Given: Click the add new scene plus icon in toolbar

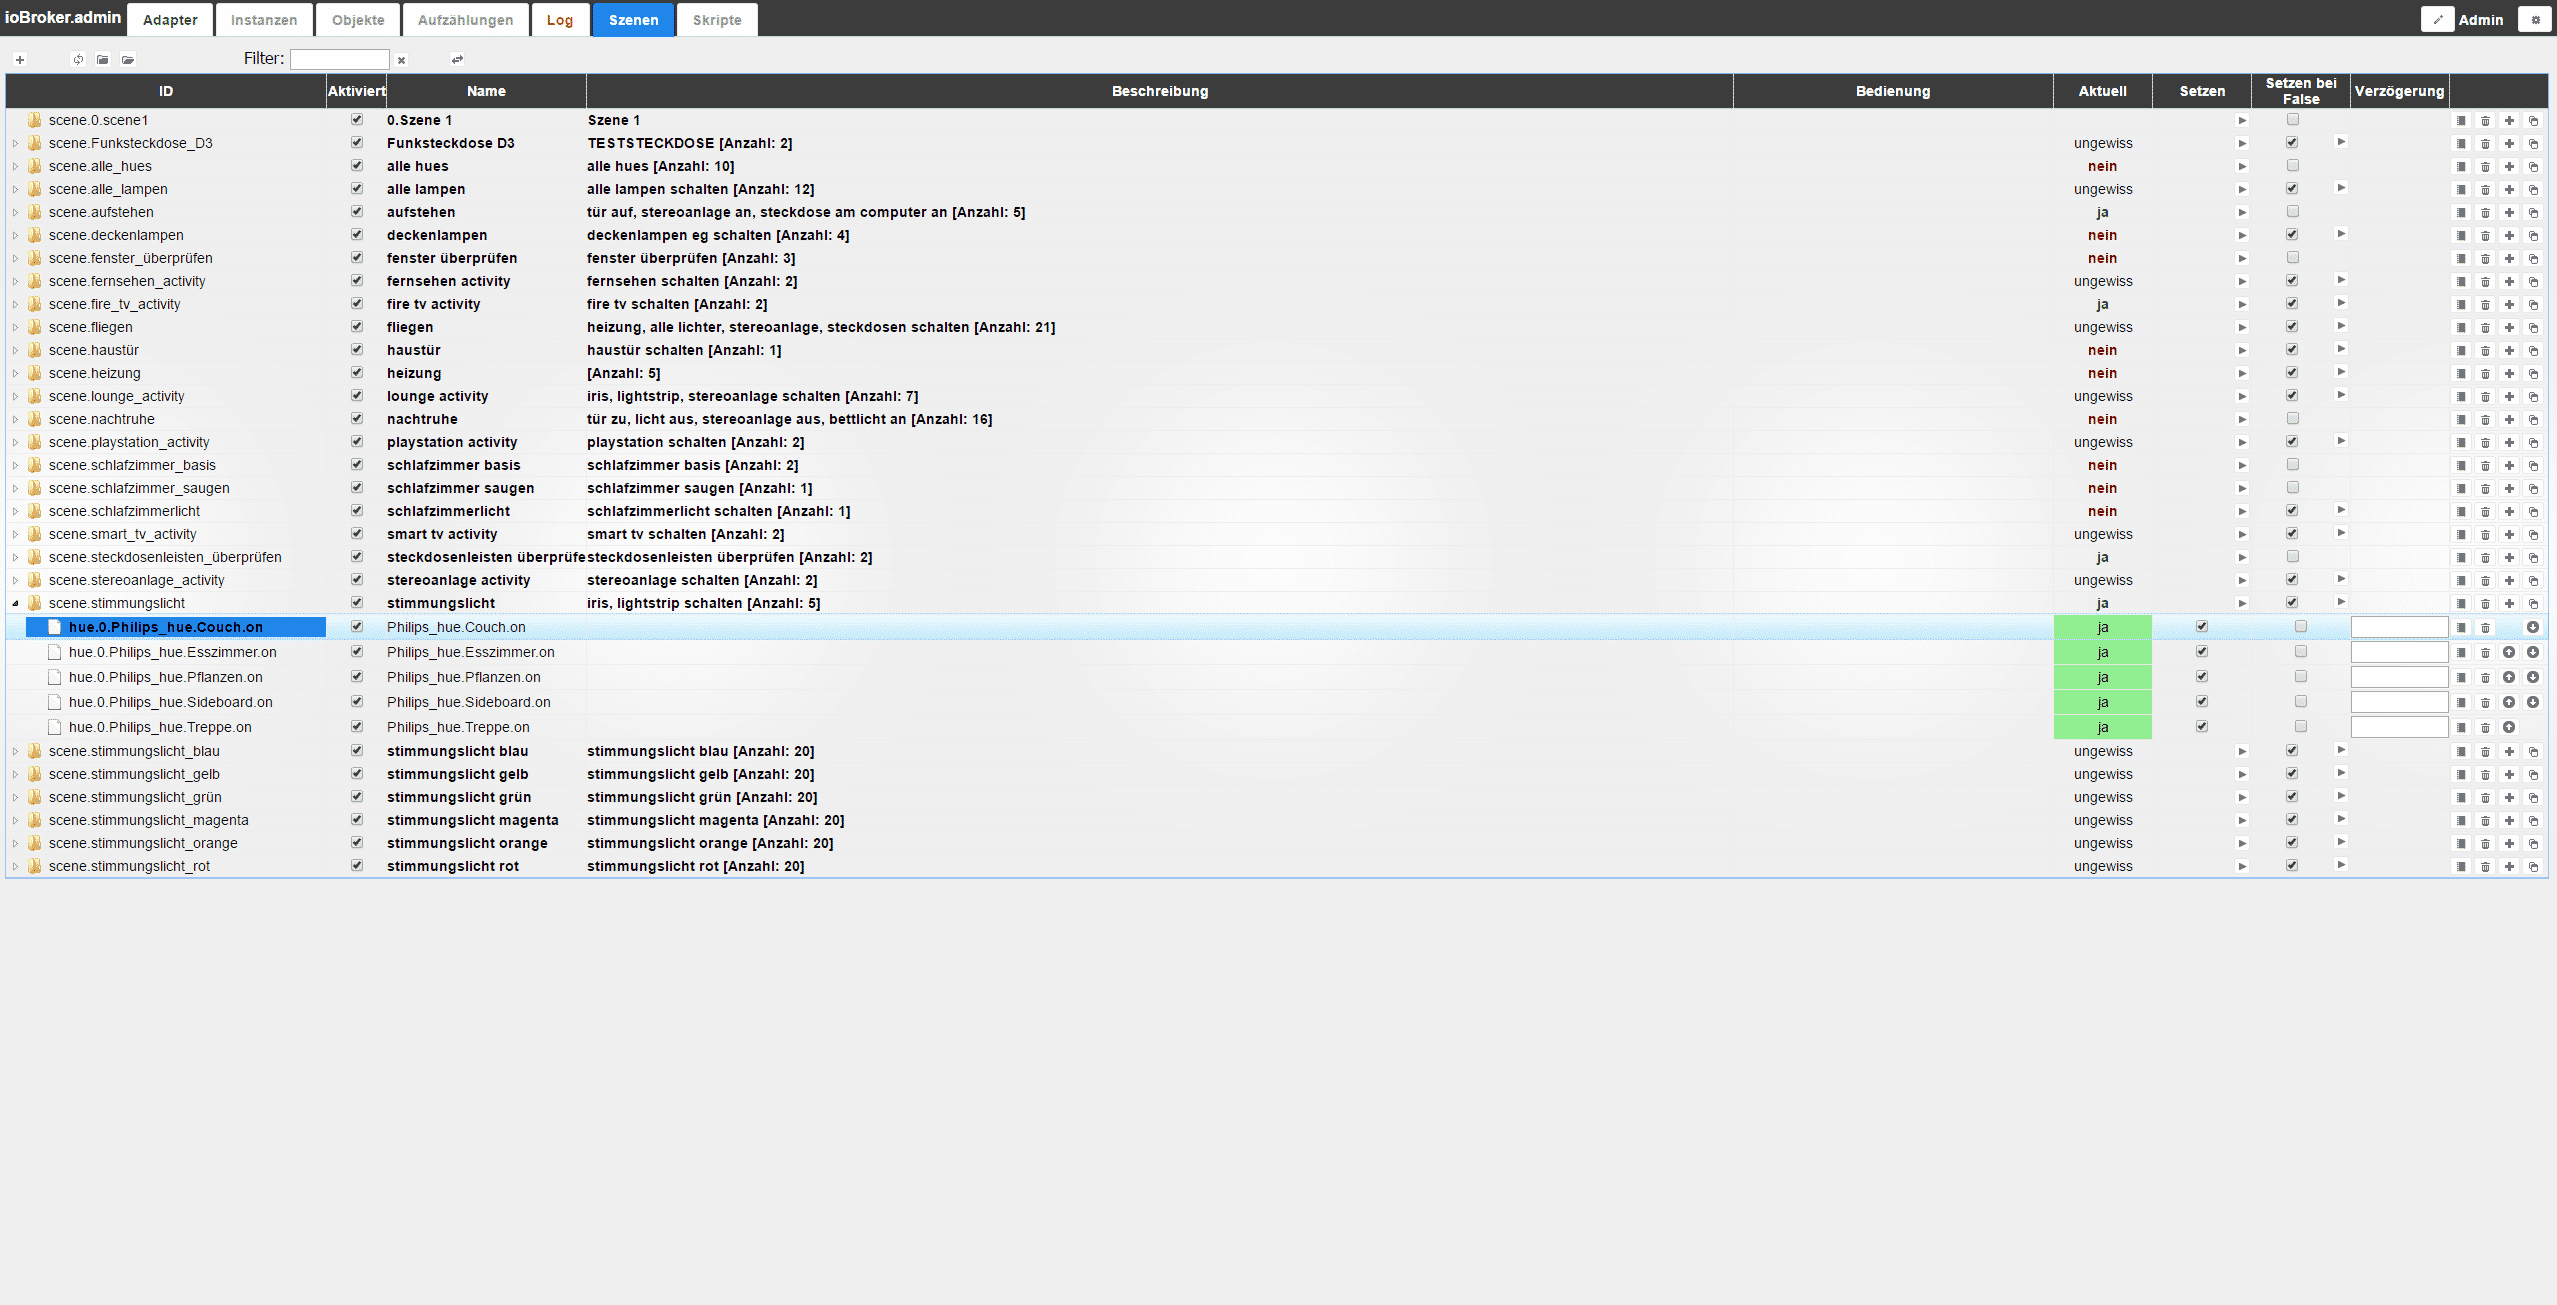Looking at the screenshot, I should [x=20, y=60].
